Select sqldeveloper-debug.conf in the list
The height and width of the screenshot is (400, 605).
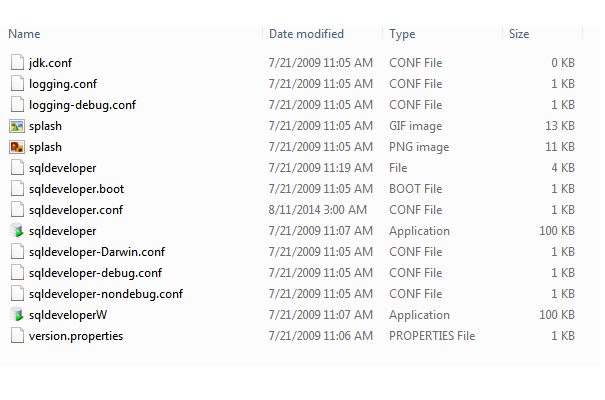[96, 273]
